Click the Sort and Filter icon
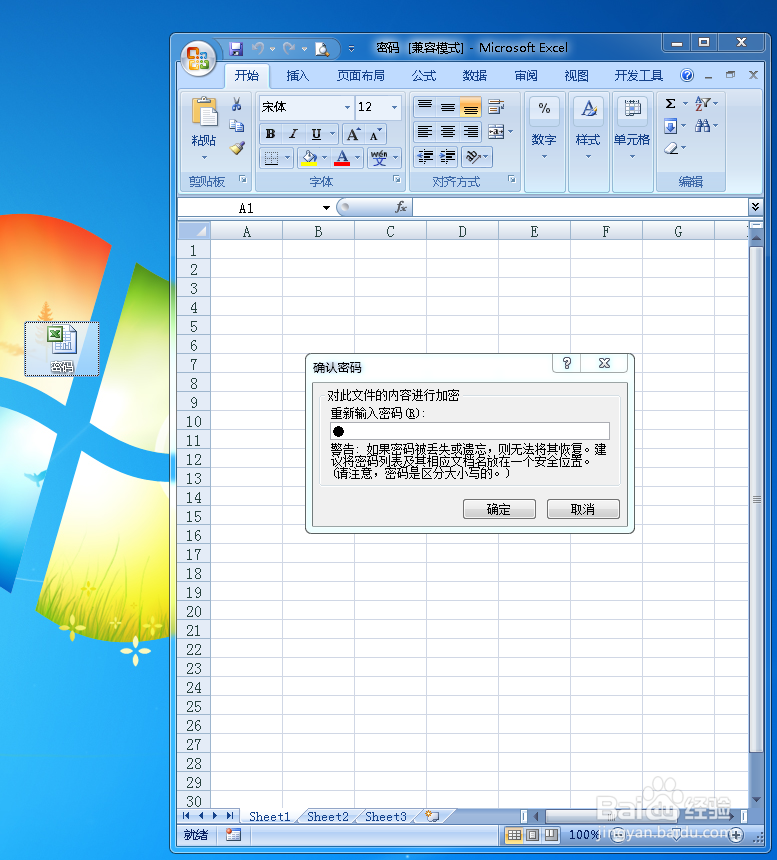777x860 pixels. click(x=702, y=103)
